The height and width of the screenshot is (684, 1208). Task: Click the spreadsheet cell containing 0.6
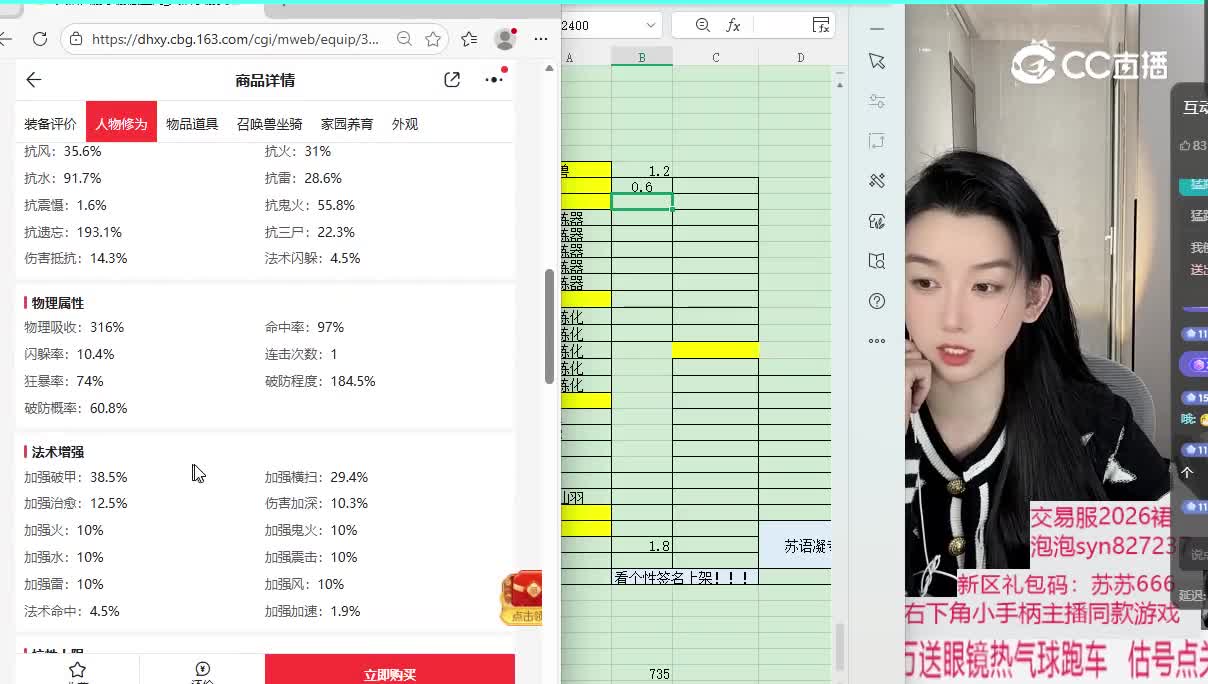[642, 187]
